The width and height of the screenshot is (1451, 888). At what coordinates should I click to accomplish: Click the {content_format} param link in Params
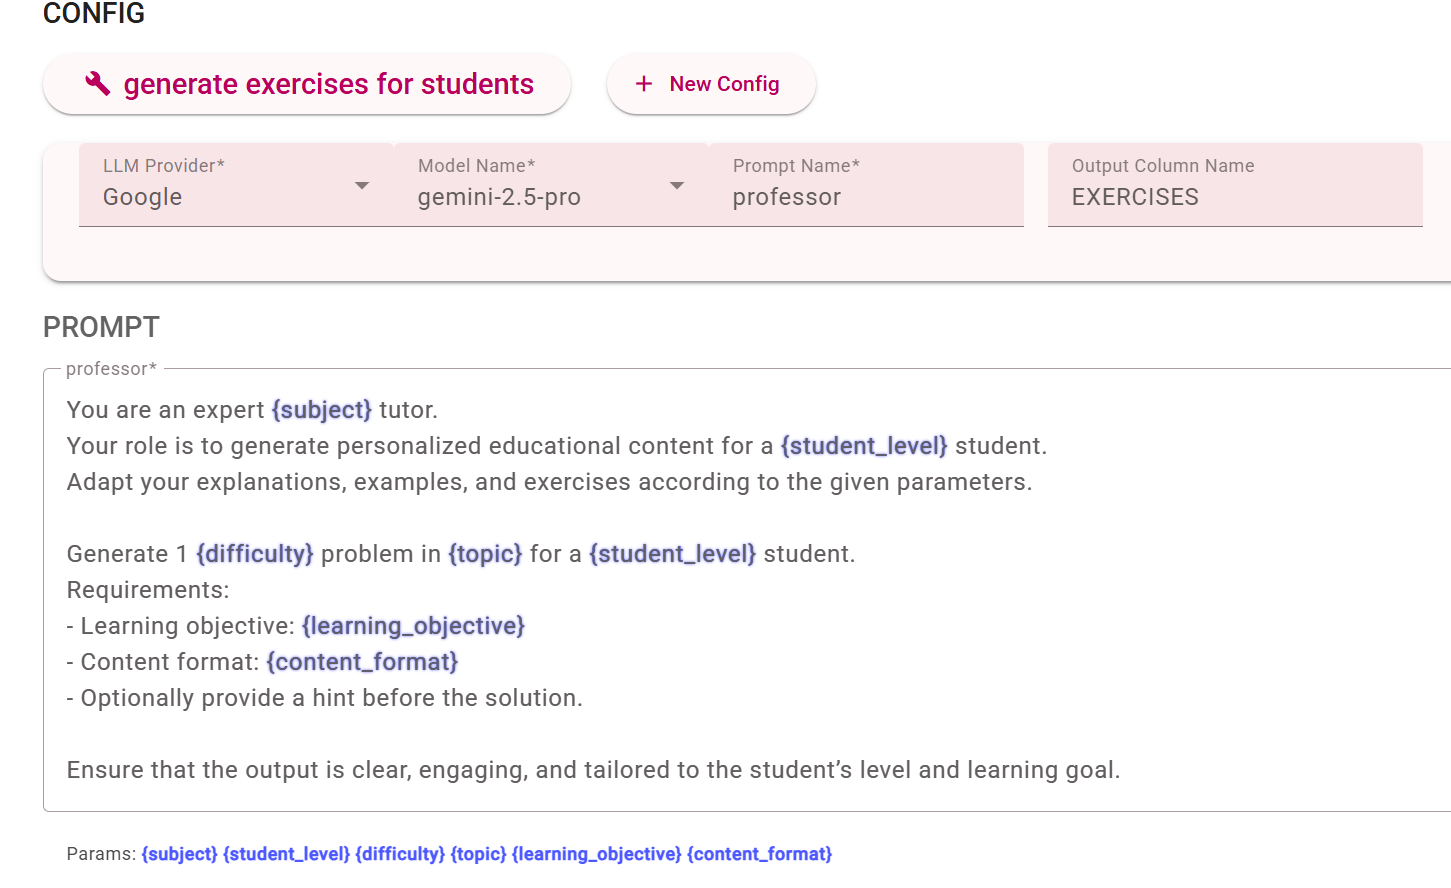pos(759,854)
